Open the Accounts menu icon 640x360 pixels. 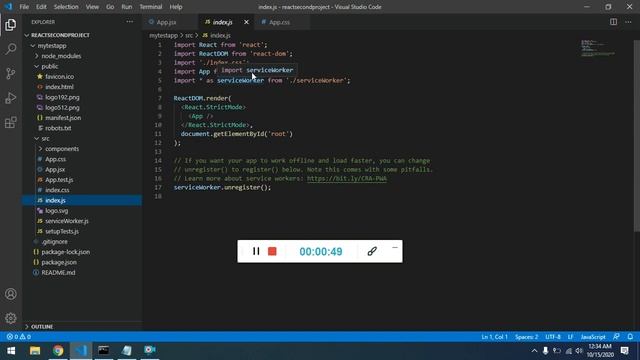tap(11, 294)
